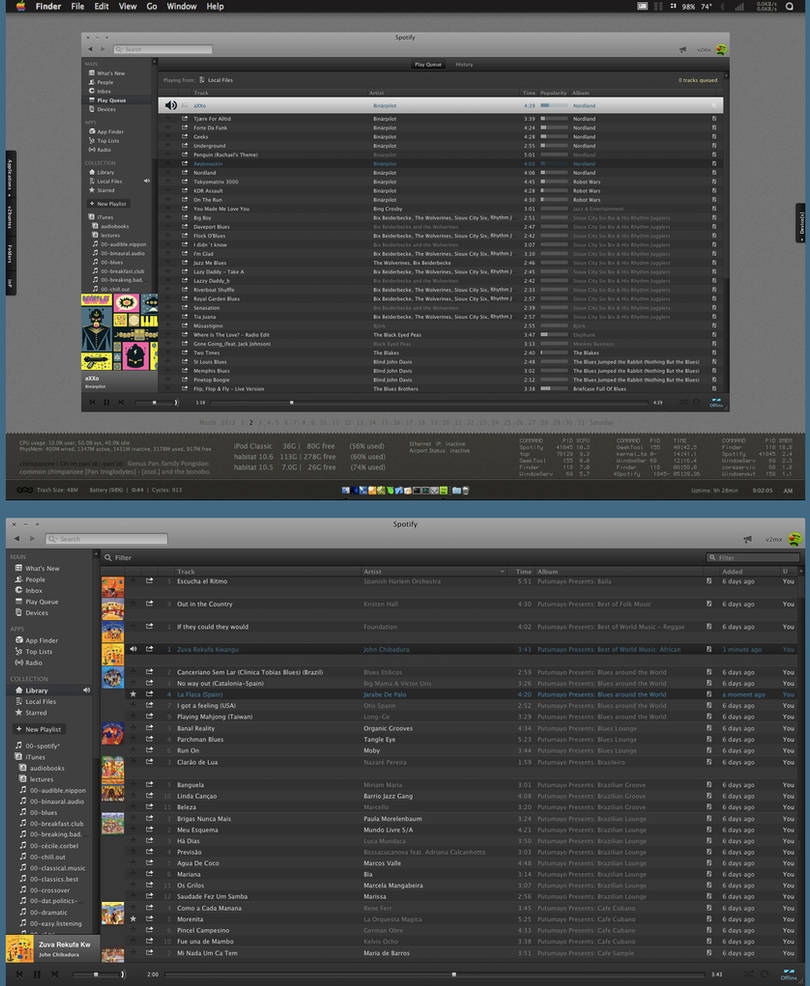
Task: Go to previous track in Play Queue window
Action: point(92,402)
